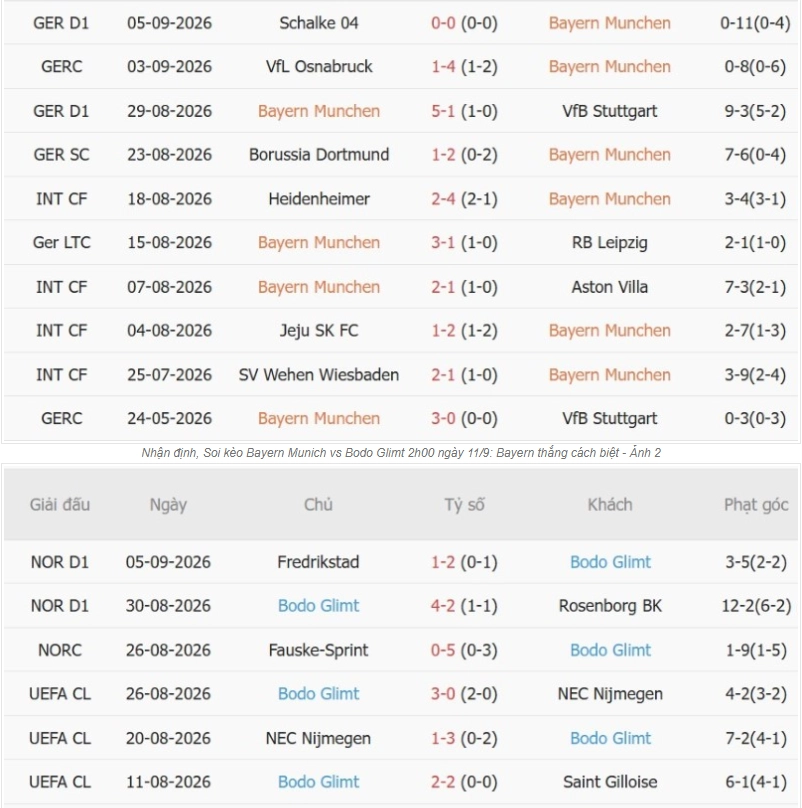Click the Phạt góc column header

[756, 505]
